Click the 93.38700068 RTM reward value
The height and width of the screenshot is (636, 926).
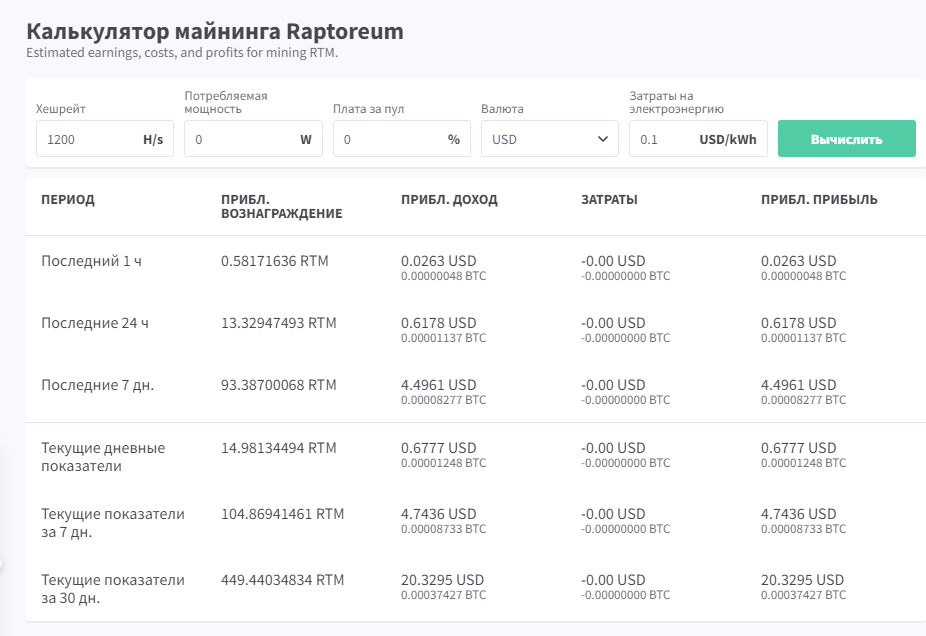(279, 385)
